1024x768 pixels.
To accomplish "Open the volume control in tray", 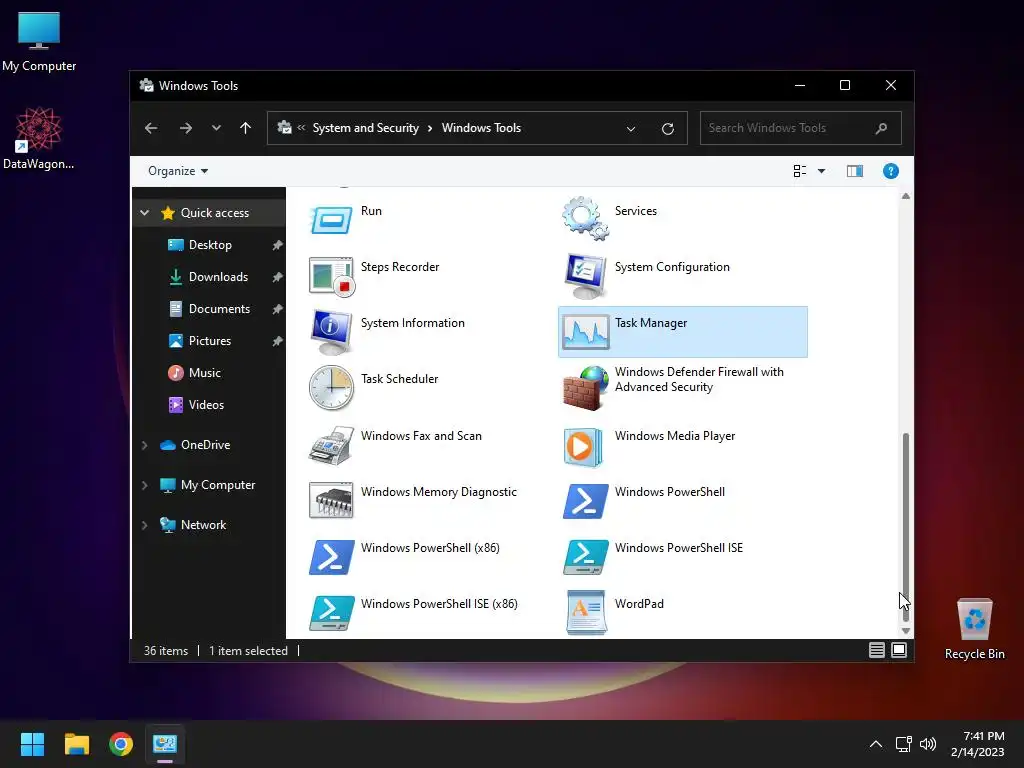I will click(x=927, y=744).
